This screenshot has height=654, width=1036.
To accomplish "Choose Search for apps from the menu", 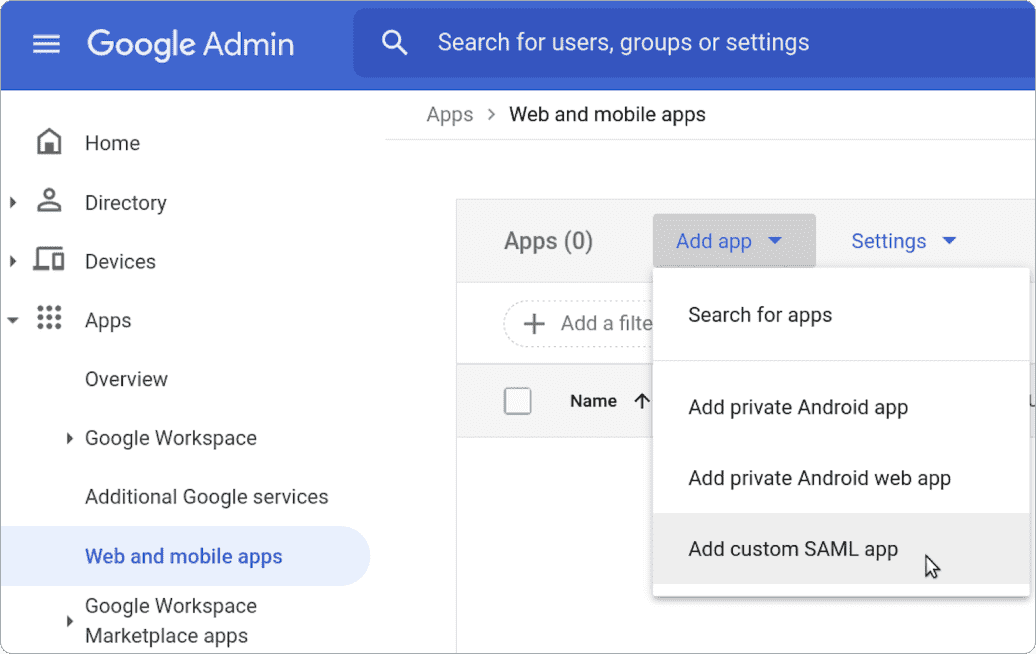I will (x=760, y=314).
